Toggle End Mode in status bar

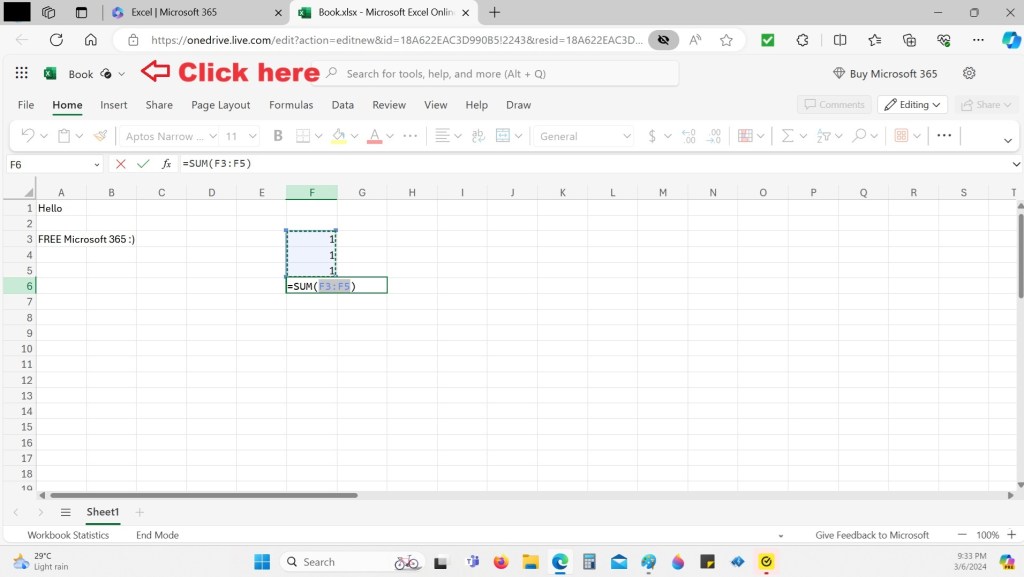tap(157, 535)
